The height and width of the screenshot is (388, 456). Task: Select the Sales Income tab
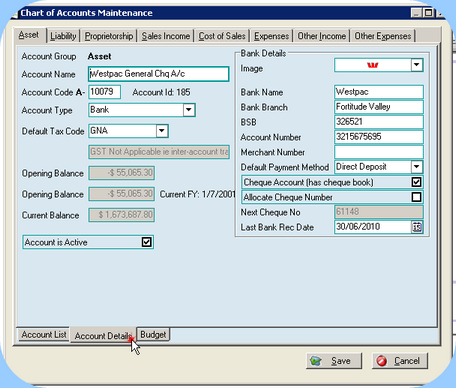[166, 36]
